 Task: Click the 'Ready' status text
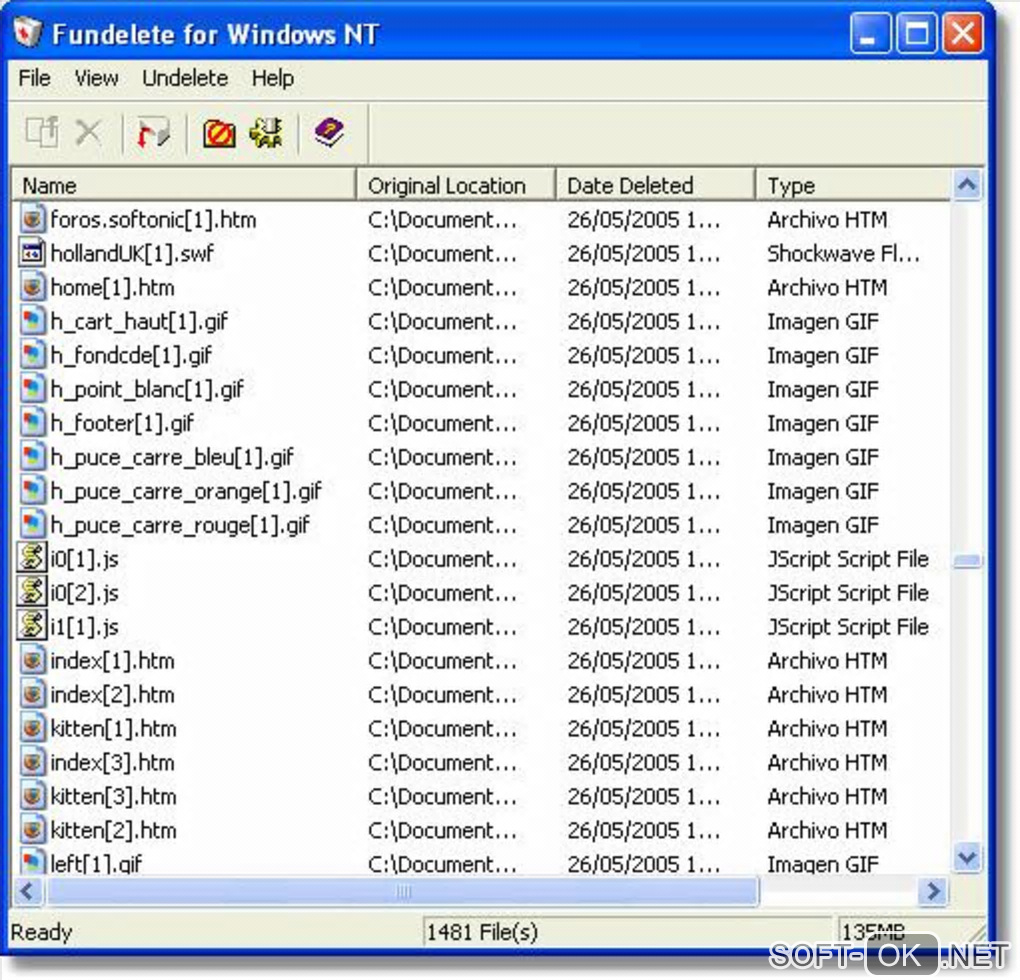point(41,932)
